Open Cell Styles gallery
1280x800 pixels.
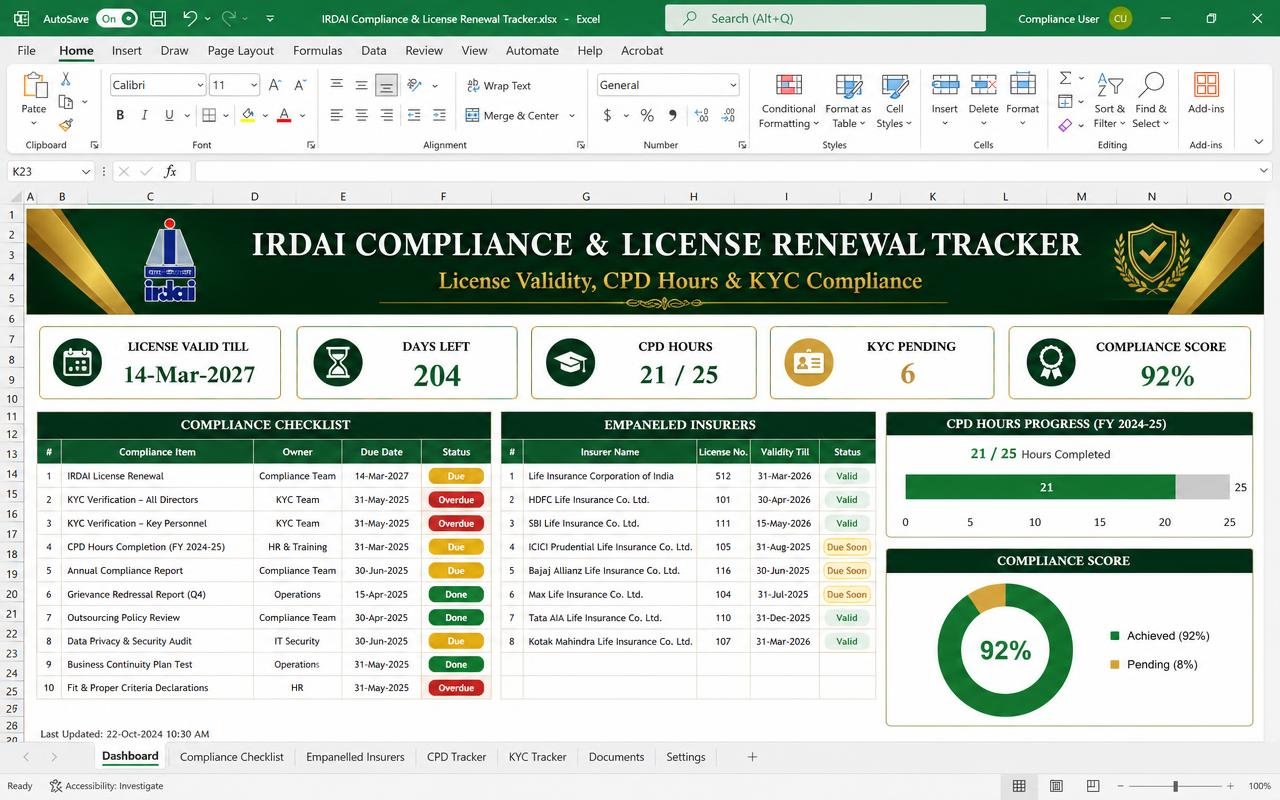tap(894, 100)
